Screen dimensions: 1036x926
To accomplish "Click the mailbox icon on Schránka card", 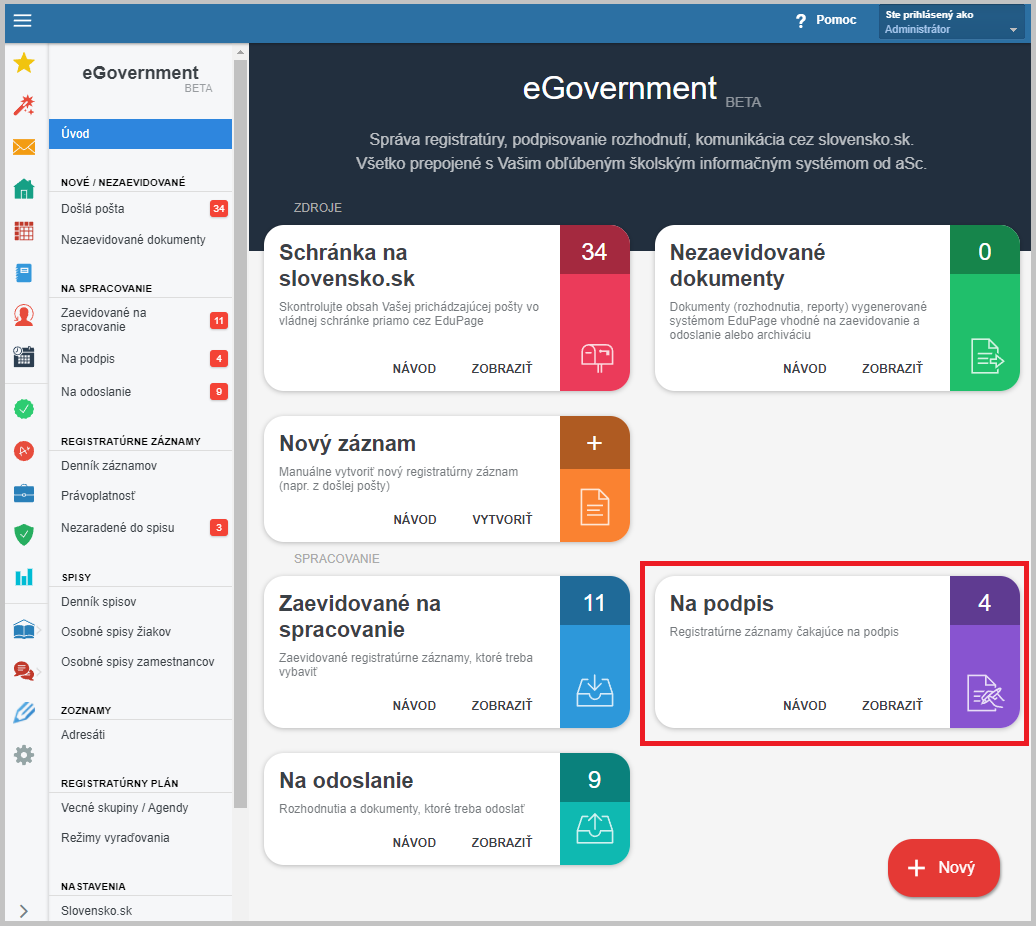I will pos(597,358).
